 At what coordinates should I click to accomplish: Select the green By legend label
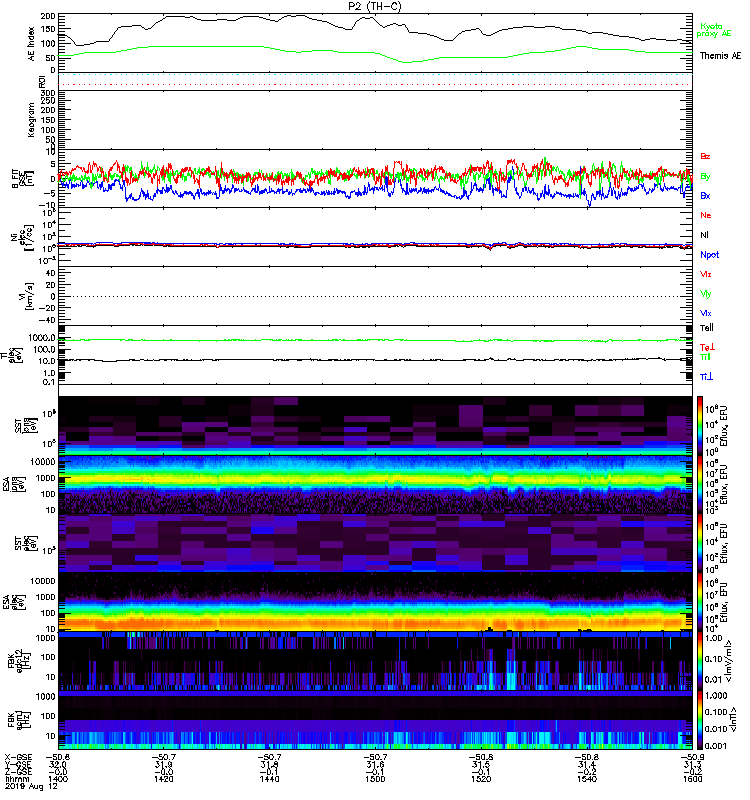(705, 176)
